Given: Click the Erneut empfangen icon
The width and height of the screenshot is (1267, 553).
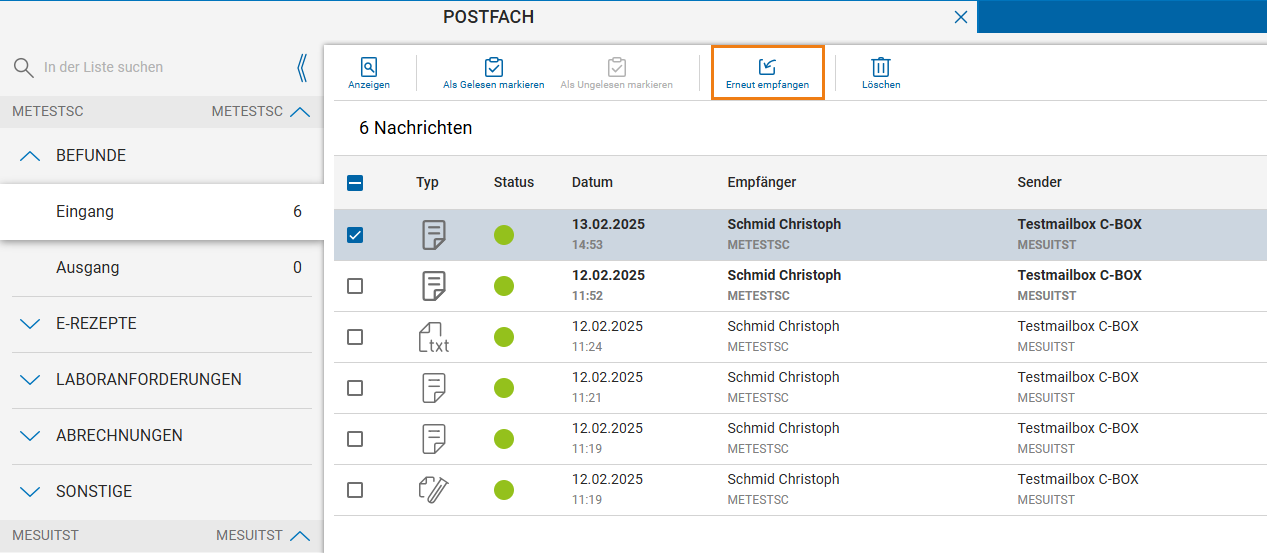Looking at the screenshot, I should 767,67.
